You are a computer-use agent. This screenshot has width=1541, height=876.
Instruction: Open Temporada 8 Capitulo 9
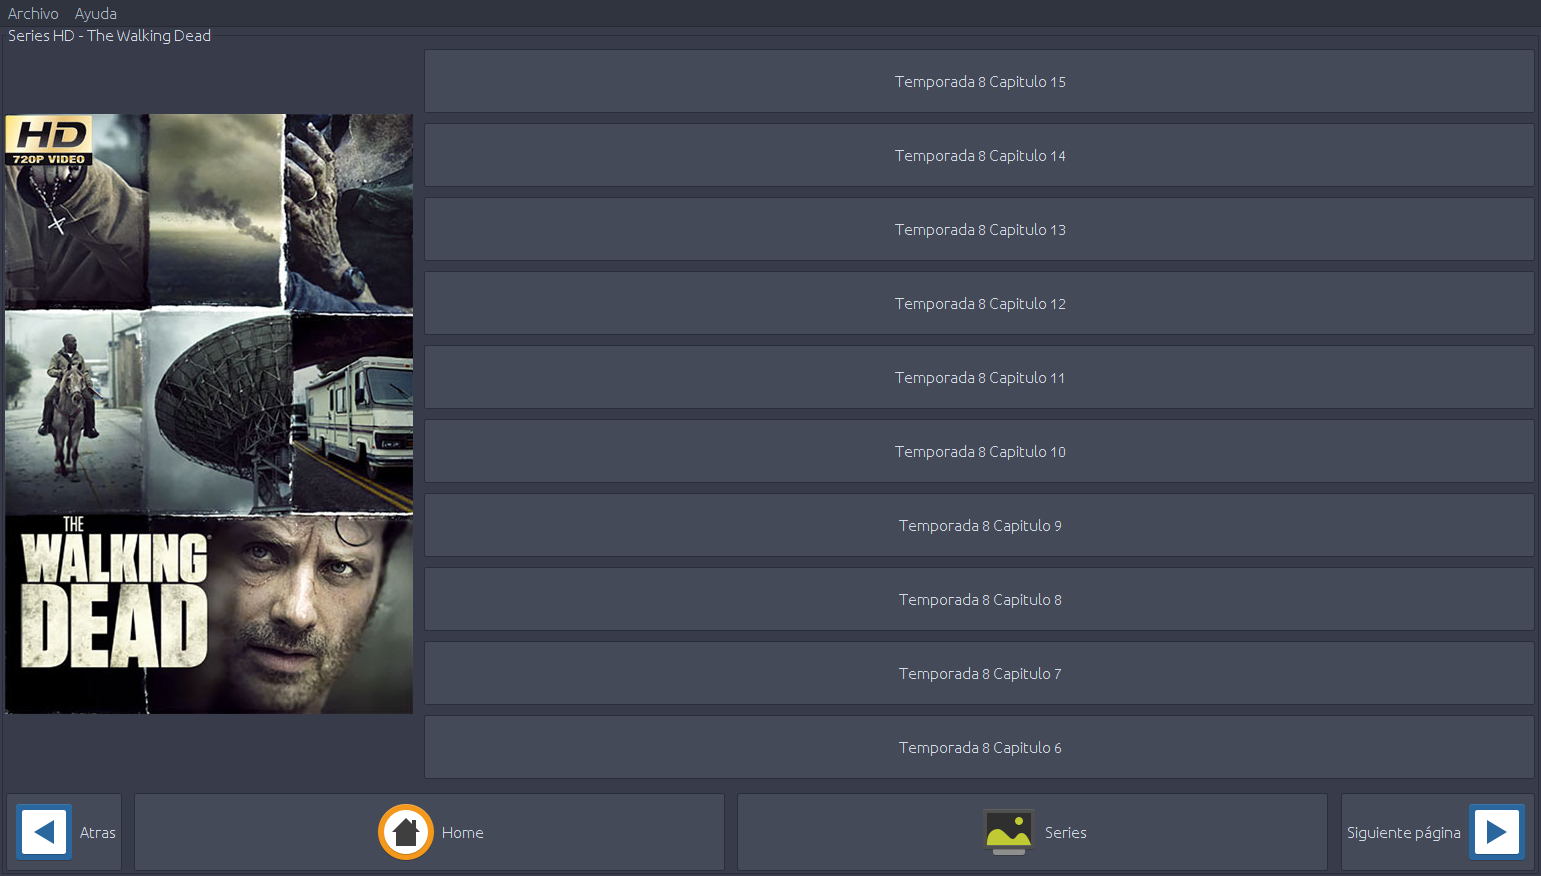(979, 525)
